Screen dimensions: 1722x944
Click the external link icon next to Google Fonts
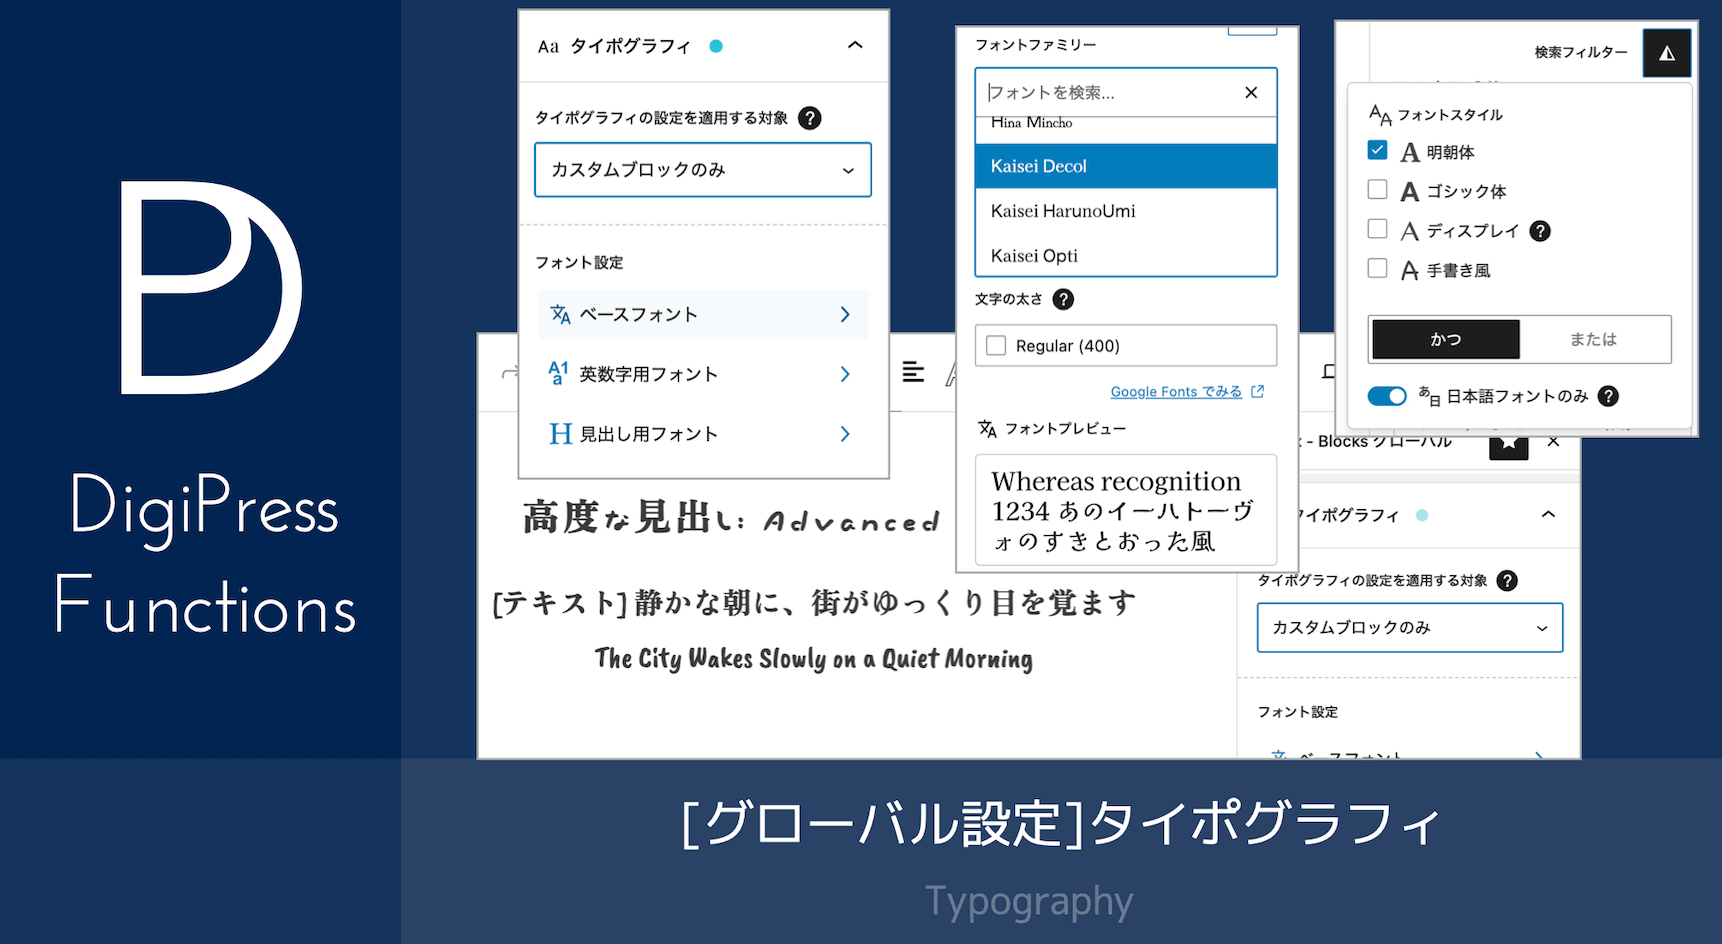(x=1258, y=391)
